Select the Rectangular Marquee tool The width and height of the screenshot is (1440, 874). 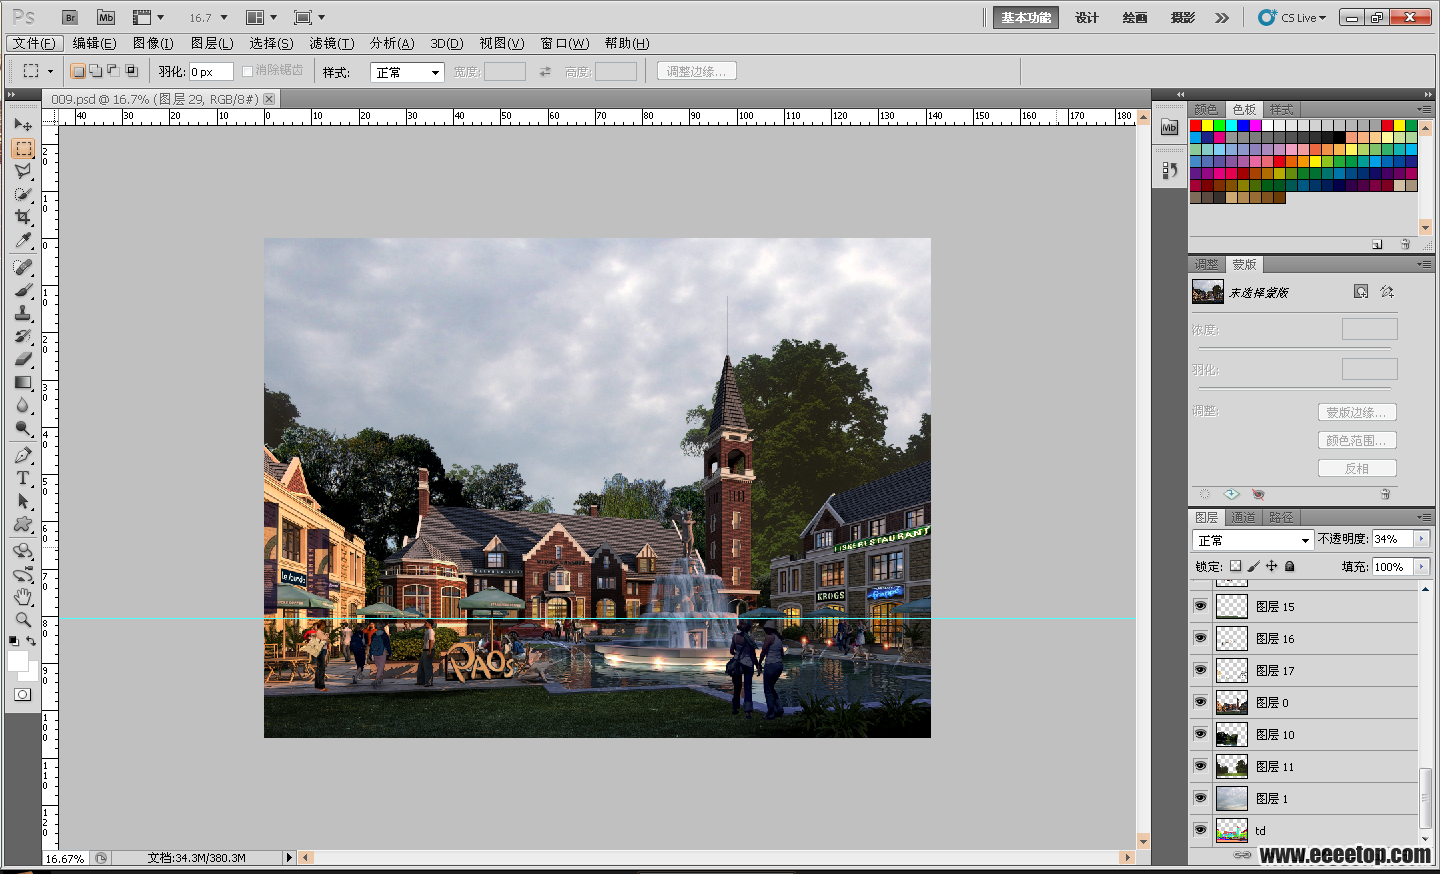tap(23, 148)
